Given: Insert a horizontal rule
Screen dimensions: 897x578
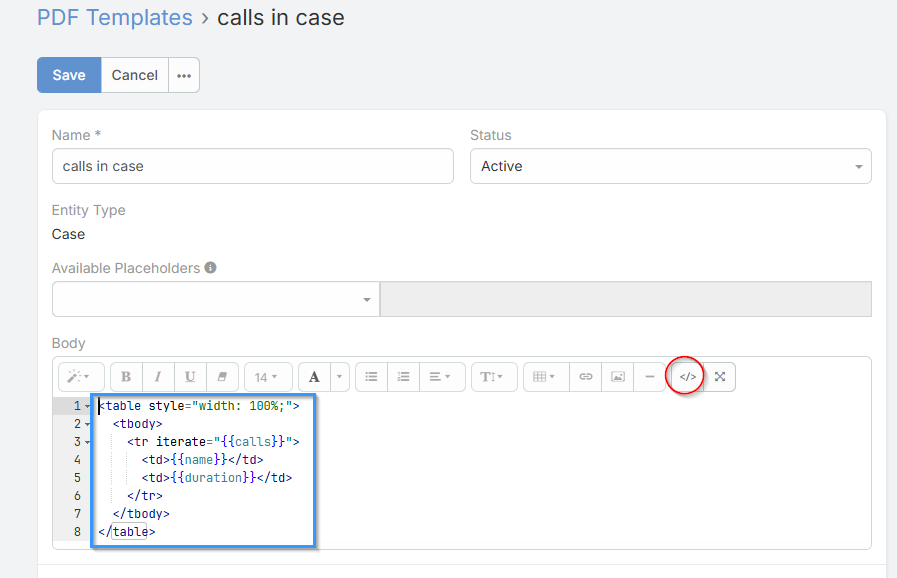Looking at the screenshot, I should click(x=650, y=377).
